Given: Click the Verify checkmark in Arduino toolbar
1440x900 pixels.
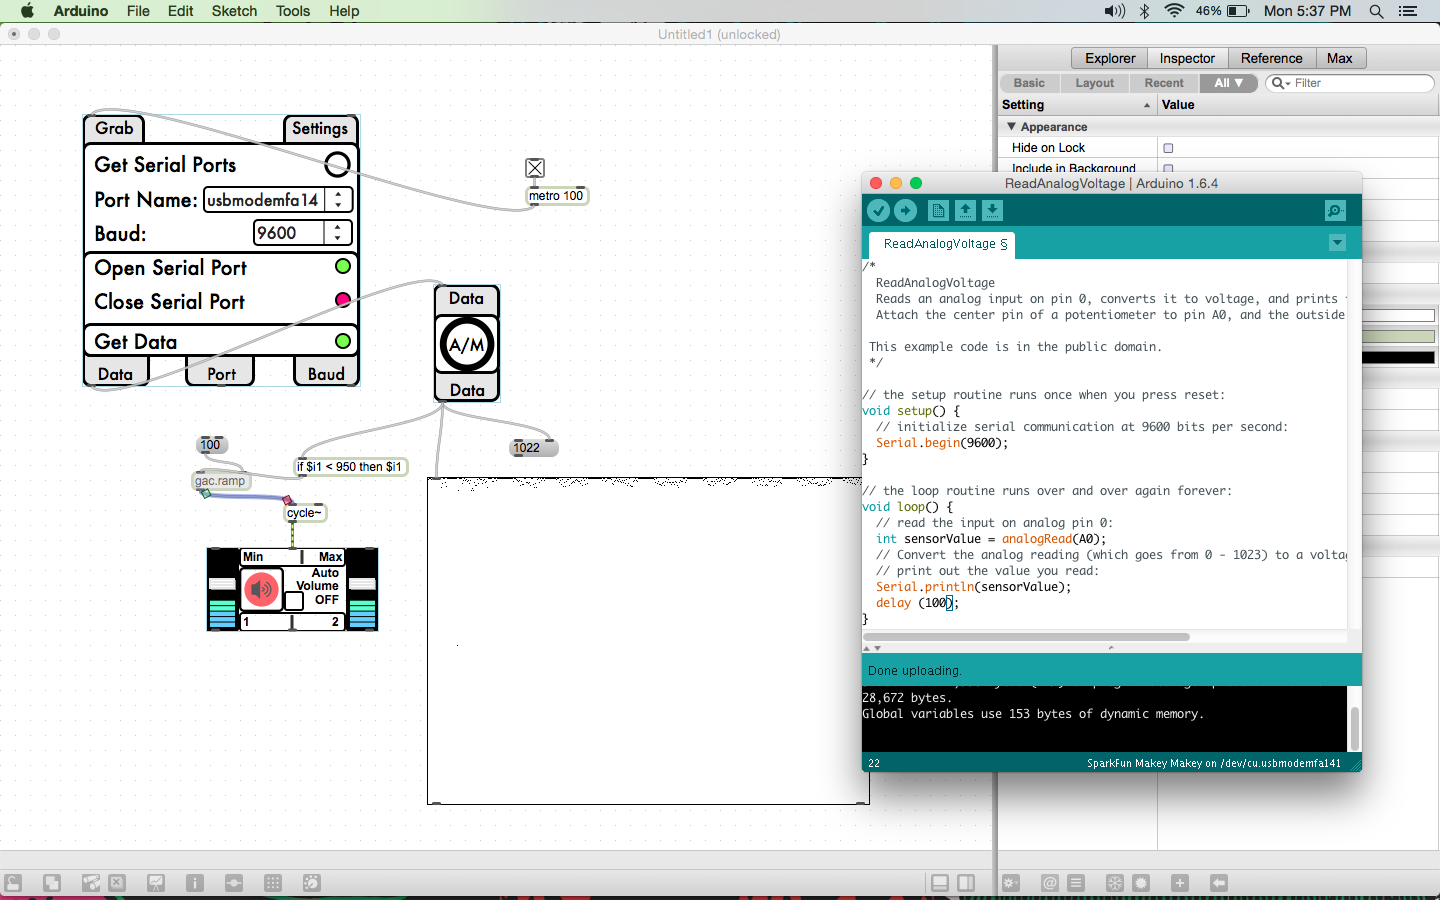Looking at the screenshot, I should 878,210.
